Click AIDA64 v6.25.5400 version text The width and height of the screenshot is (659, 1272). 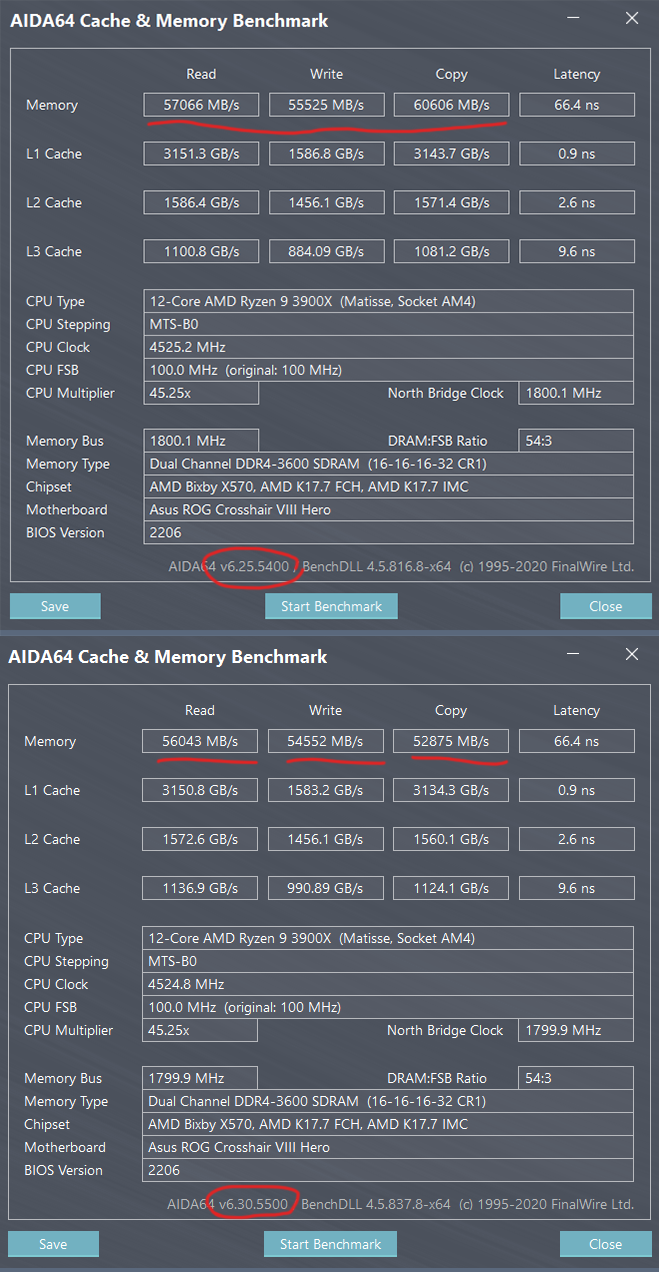coord(229,567)
